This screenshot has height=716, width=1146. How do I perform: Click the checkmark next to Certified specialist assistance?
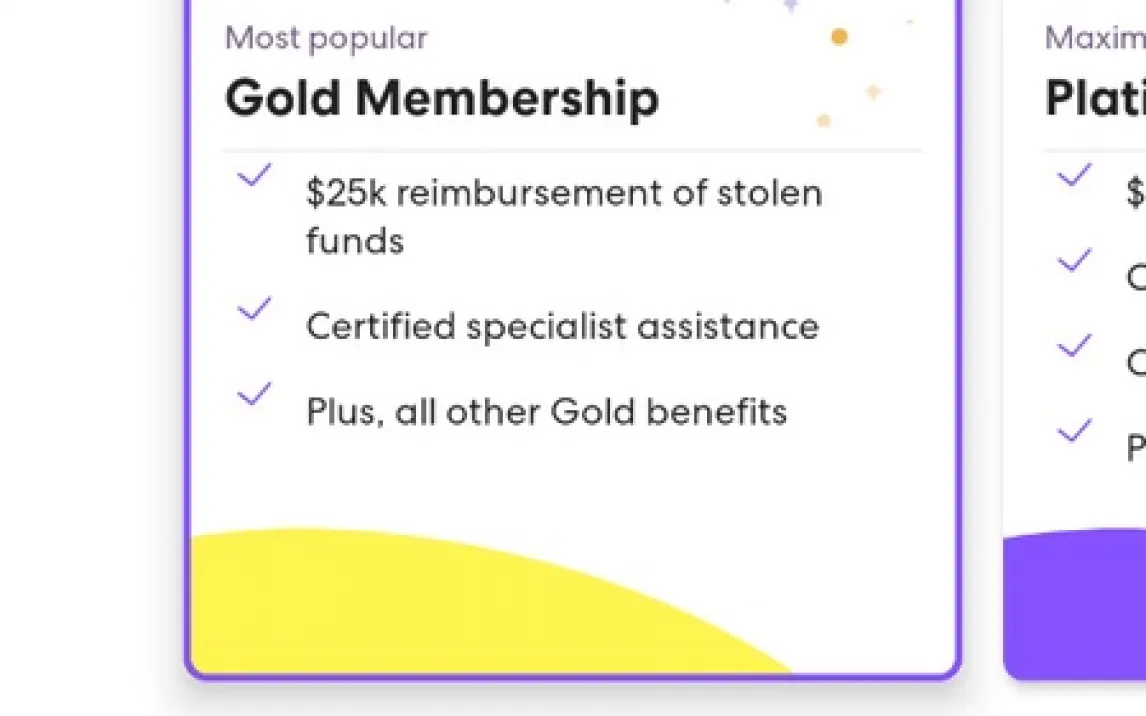tap(254, 310)
